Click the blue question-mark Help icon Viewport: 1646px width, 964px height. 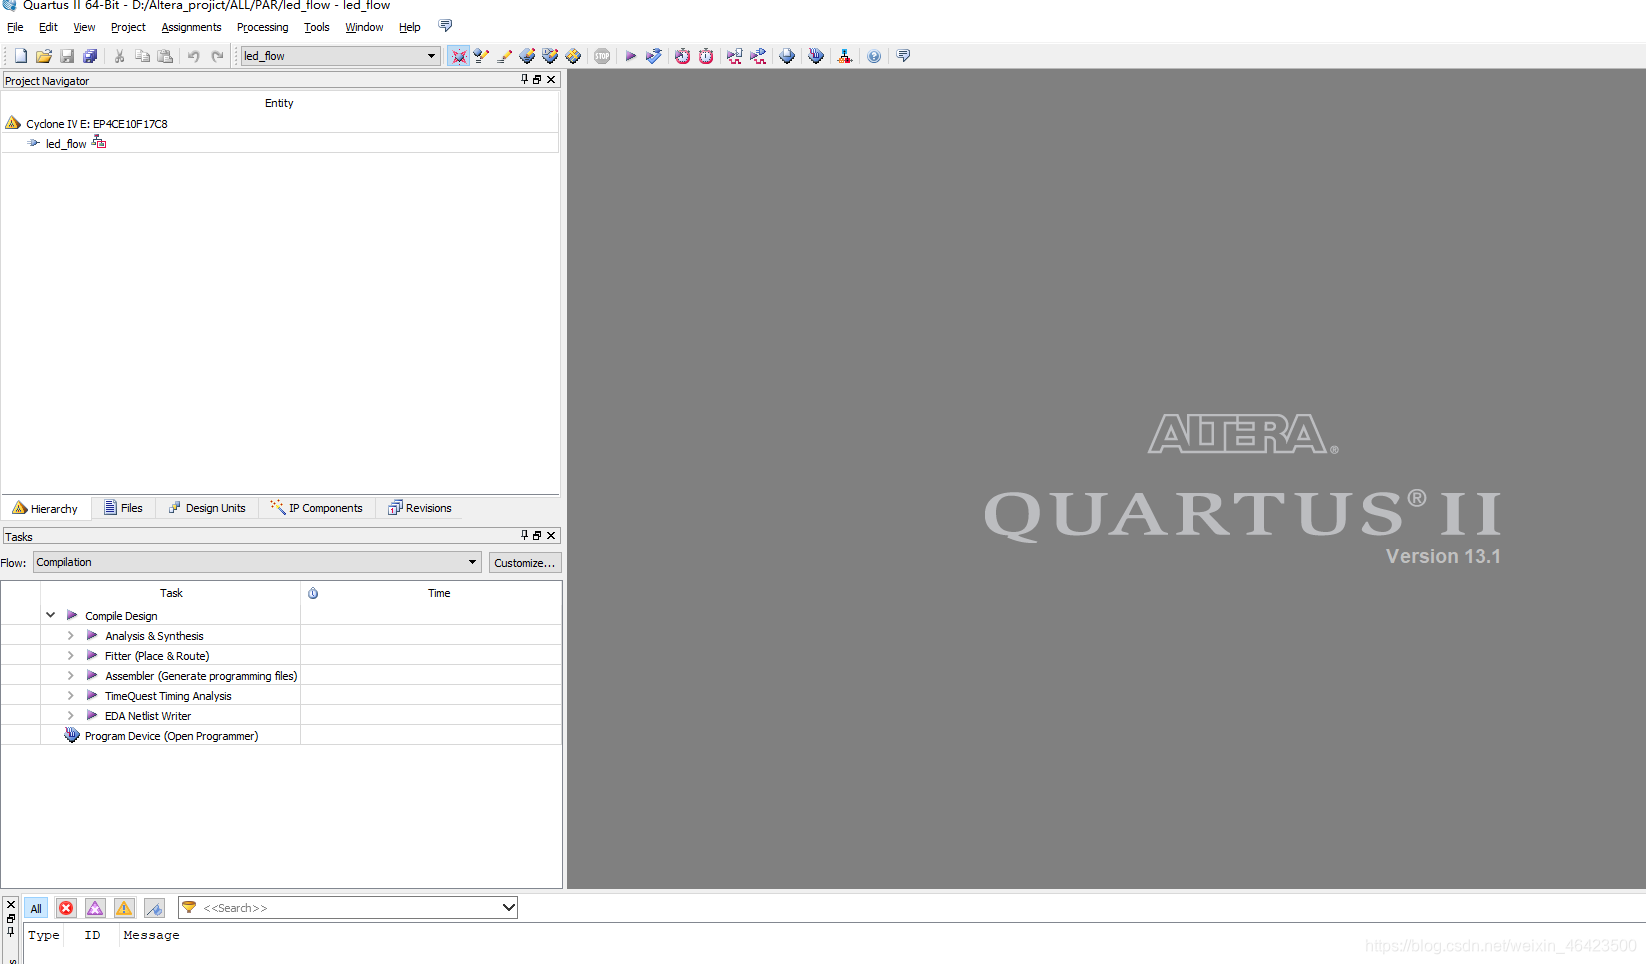[874, 56]
